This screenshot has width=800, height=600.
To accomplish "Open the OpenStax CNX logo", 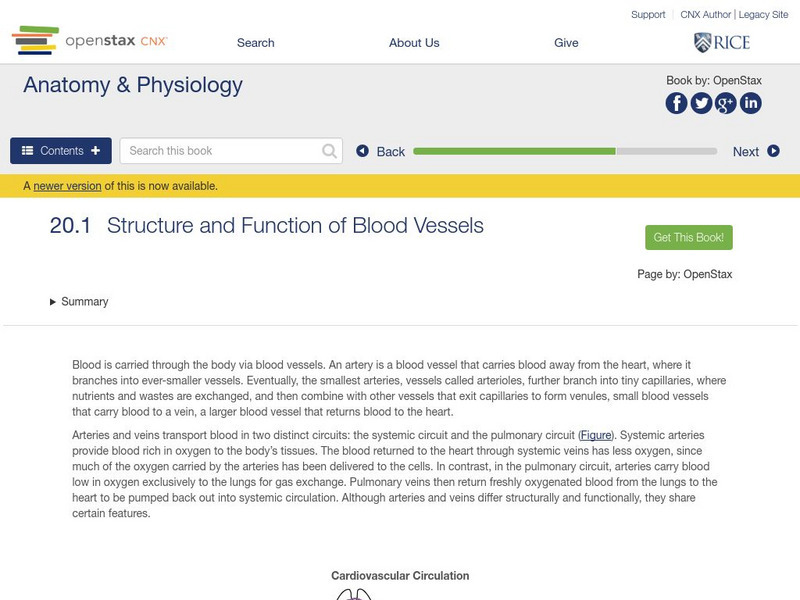I will point(90,41).
